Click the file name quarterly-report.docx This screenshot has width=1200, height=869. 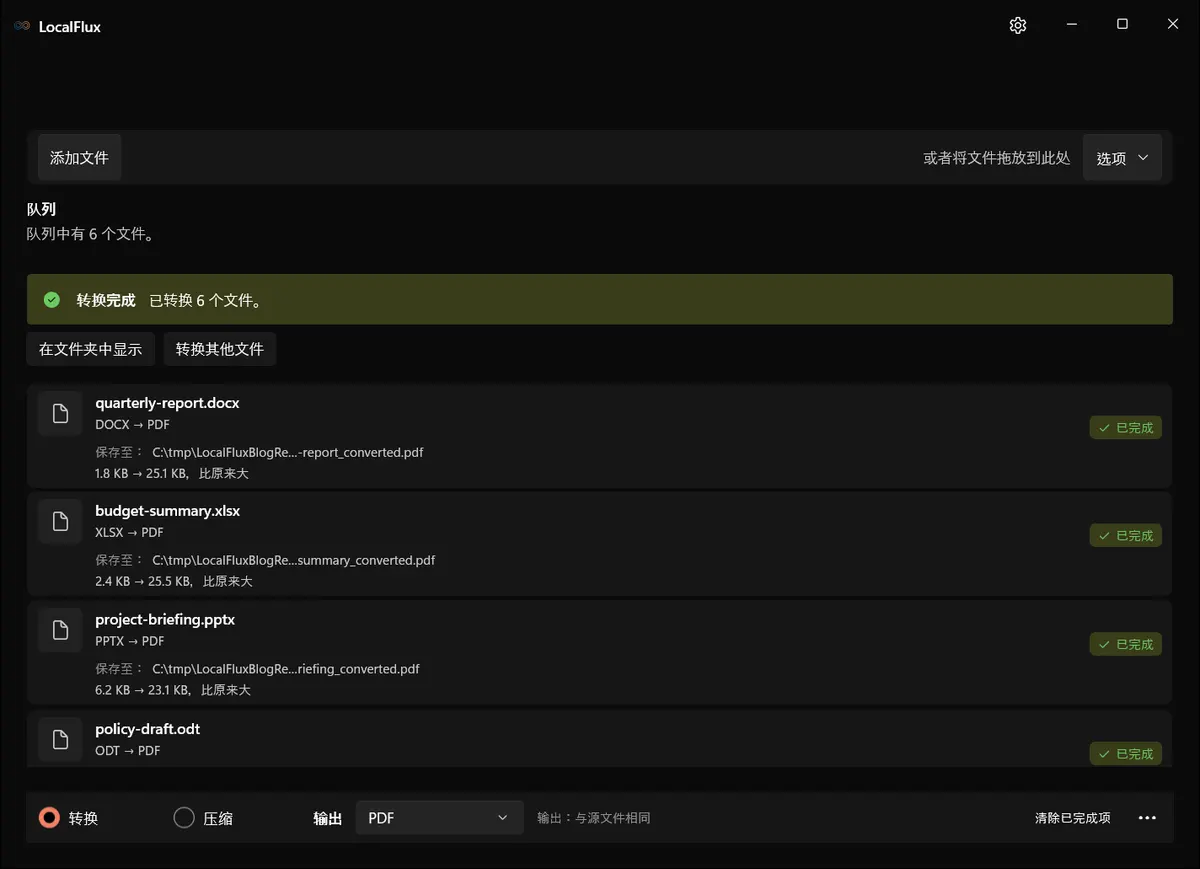[x=167, y=403]
